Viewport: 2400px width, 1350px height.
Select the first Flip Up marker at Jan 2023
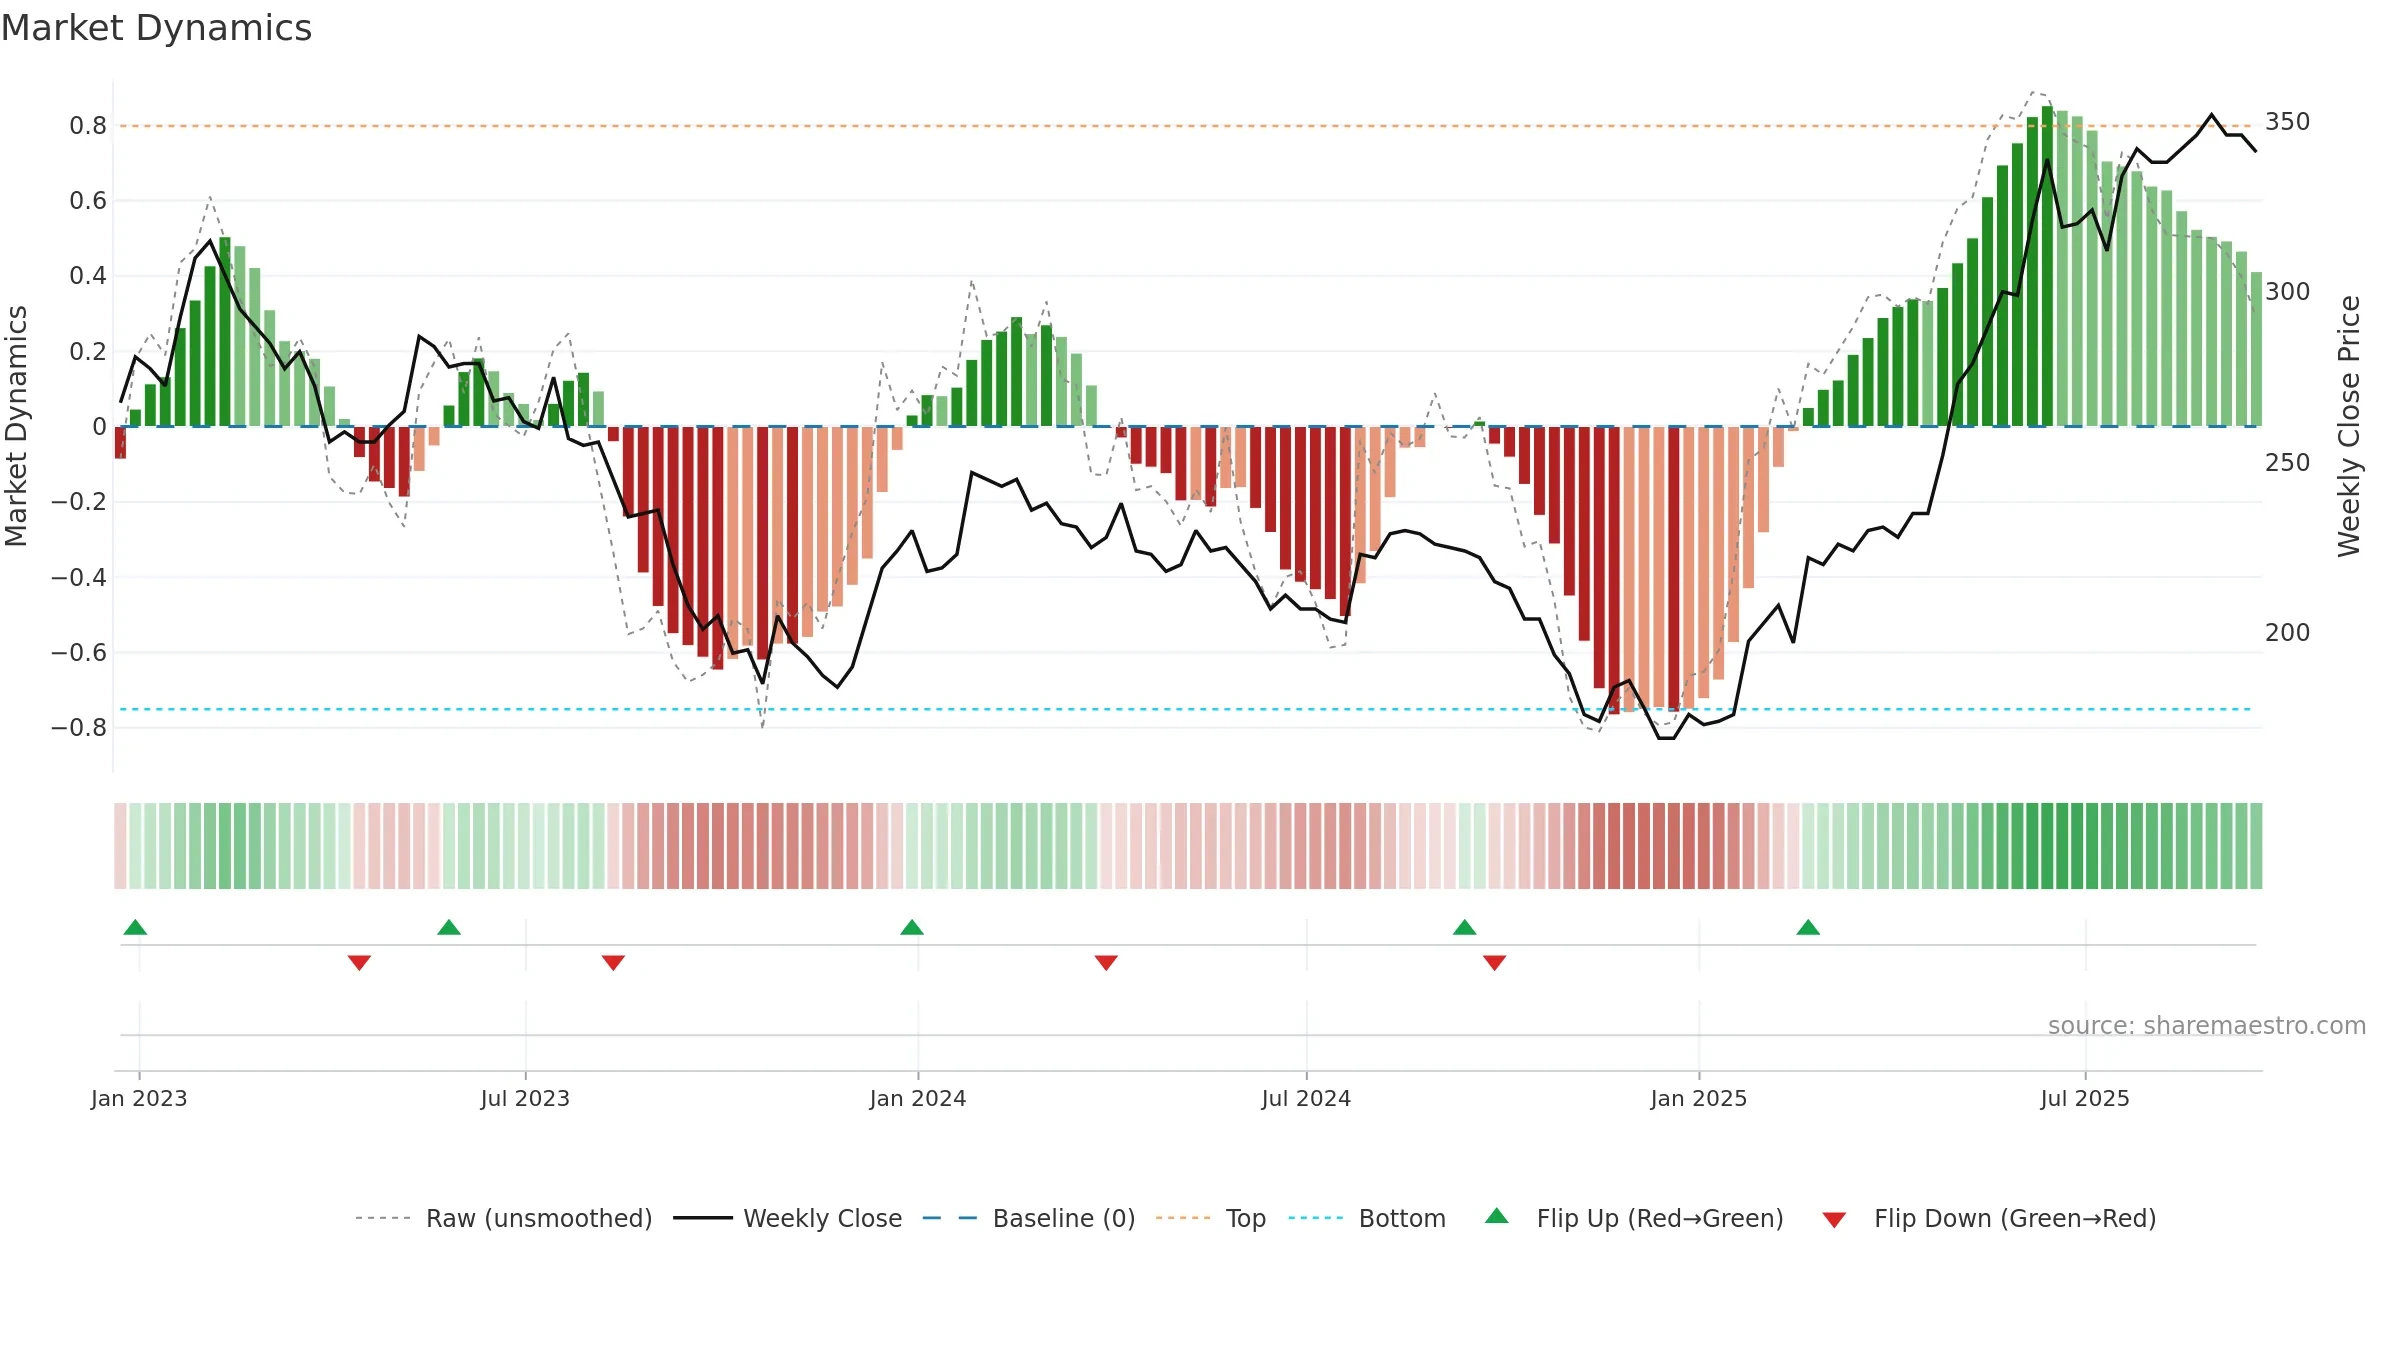click(135, 927)
